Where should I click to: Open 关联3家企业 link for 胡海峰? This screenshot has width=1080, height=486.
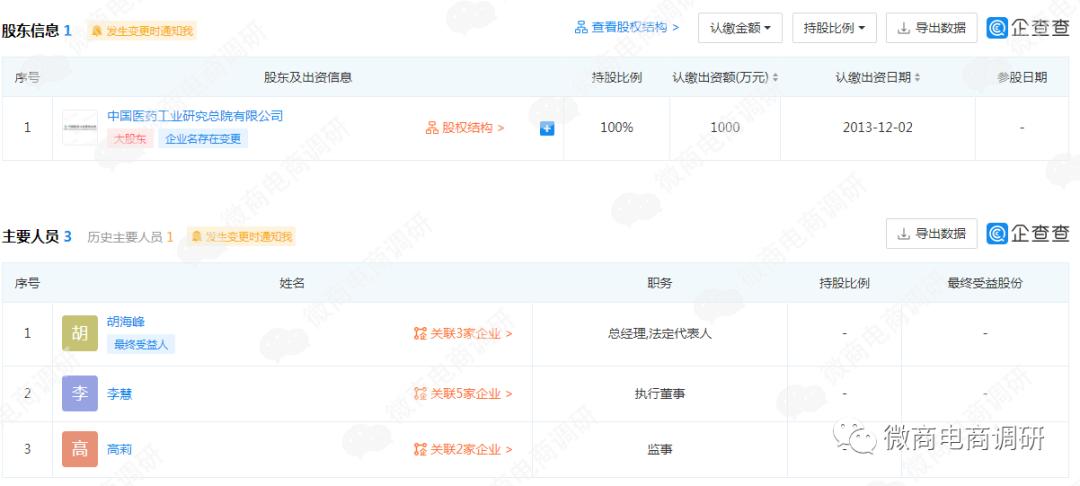coord(463,334)
